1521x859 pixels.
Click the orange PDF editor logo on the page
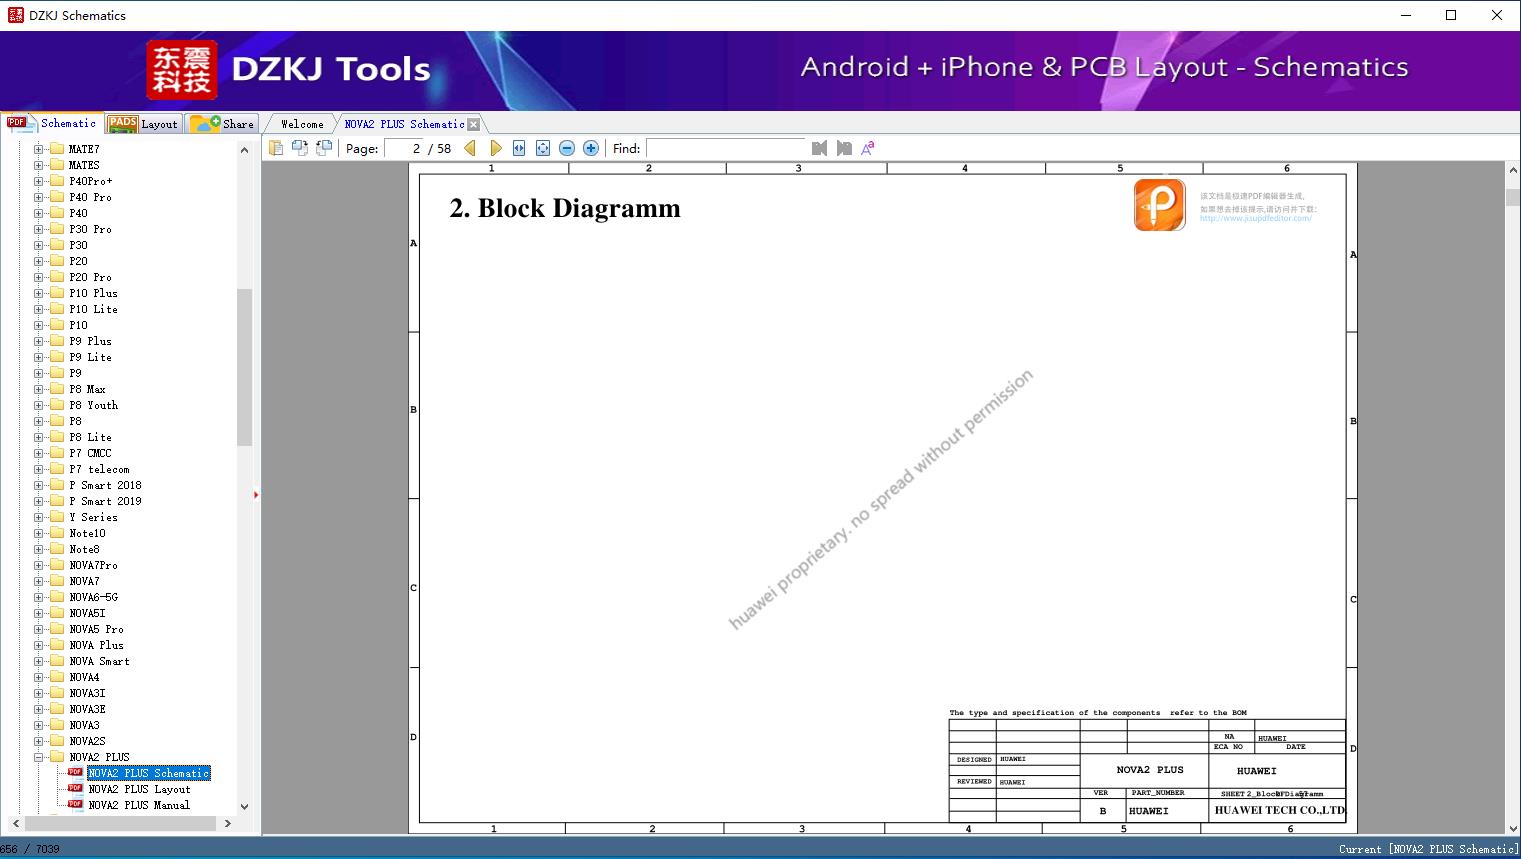1159,205
